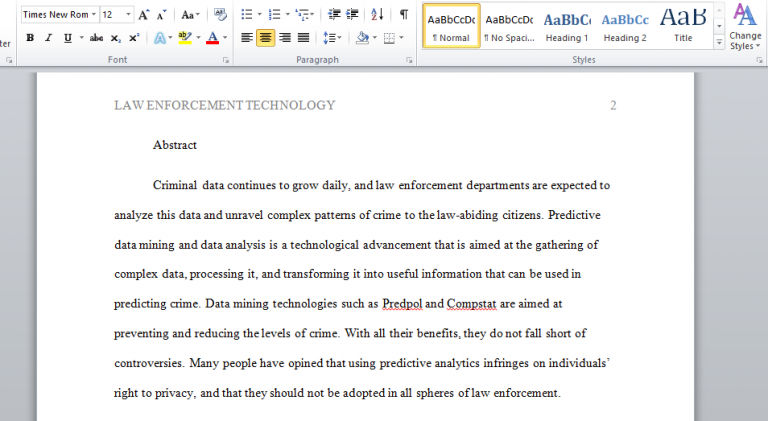Align text to the left
The width and height of the screenshot is (768, 421).
[x=247, y=38]
